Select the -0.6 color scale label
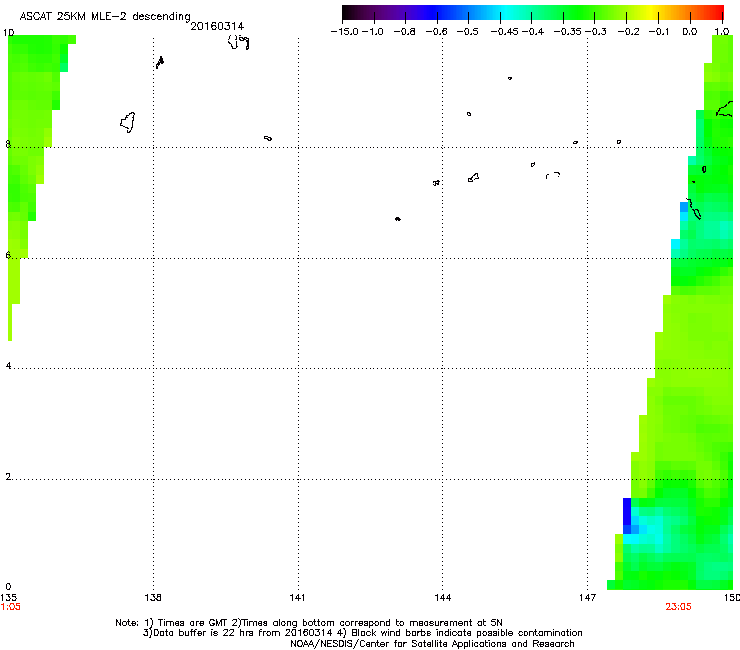Viewport: 740px width, 650px height. [x=436, y=32]
